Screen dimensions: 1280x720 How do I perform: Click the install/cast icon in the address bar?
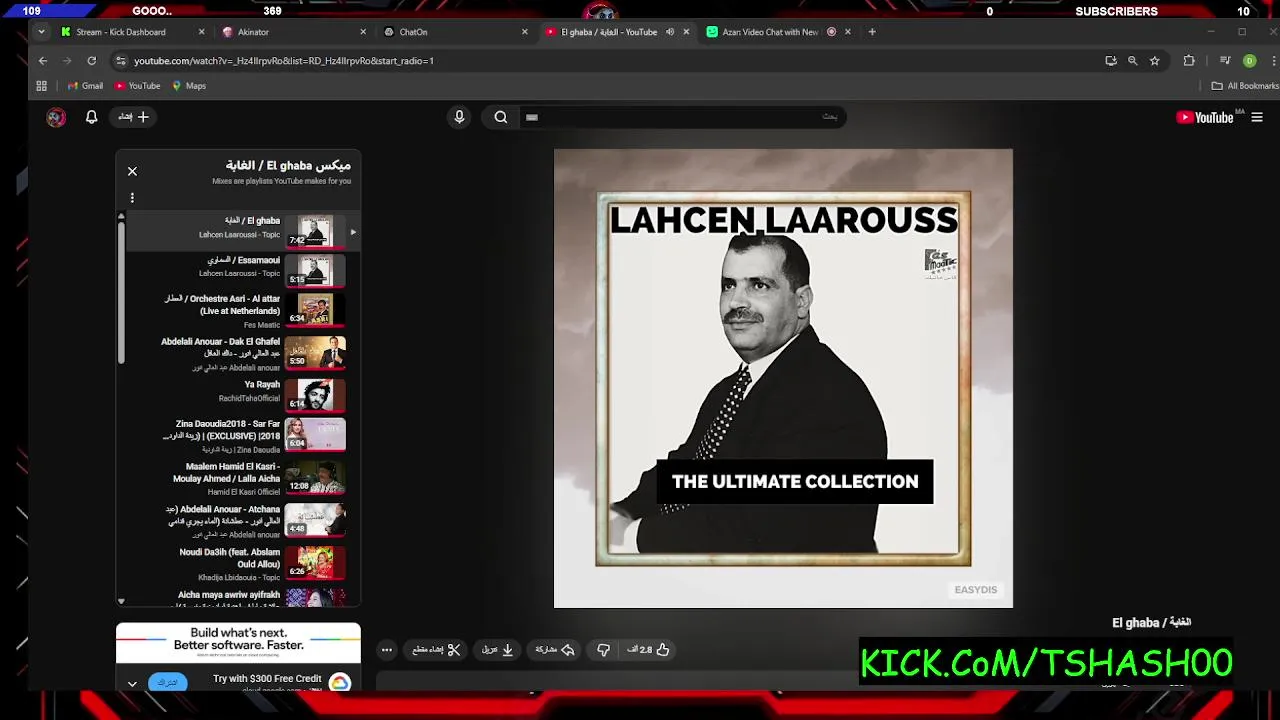(1110, 61)
